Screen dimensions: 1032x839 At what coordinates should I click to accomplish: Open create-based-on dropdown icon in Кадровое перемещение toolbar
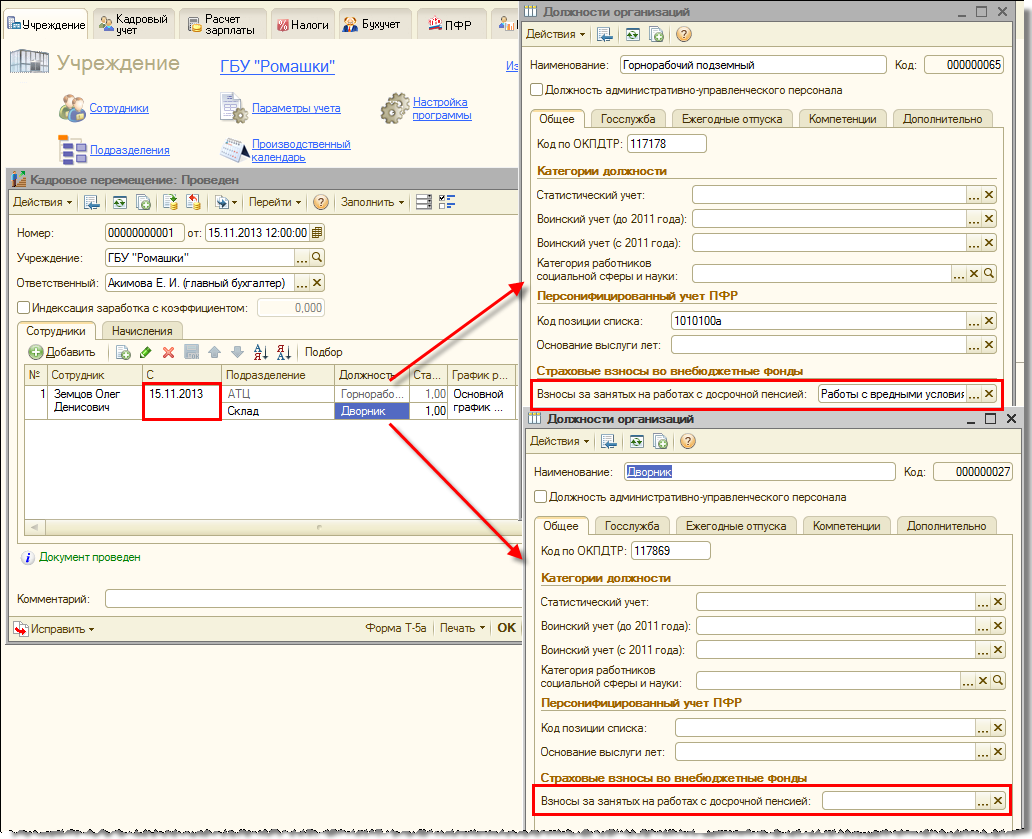(x=225, y=202)
